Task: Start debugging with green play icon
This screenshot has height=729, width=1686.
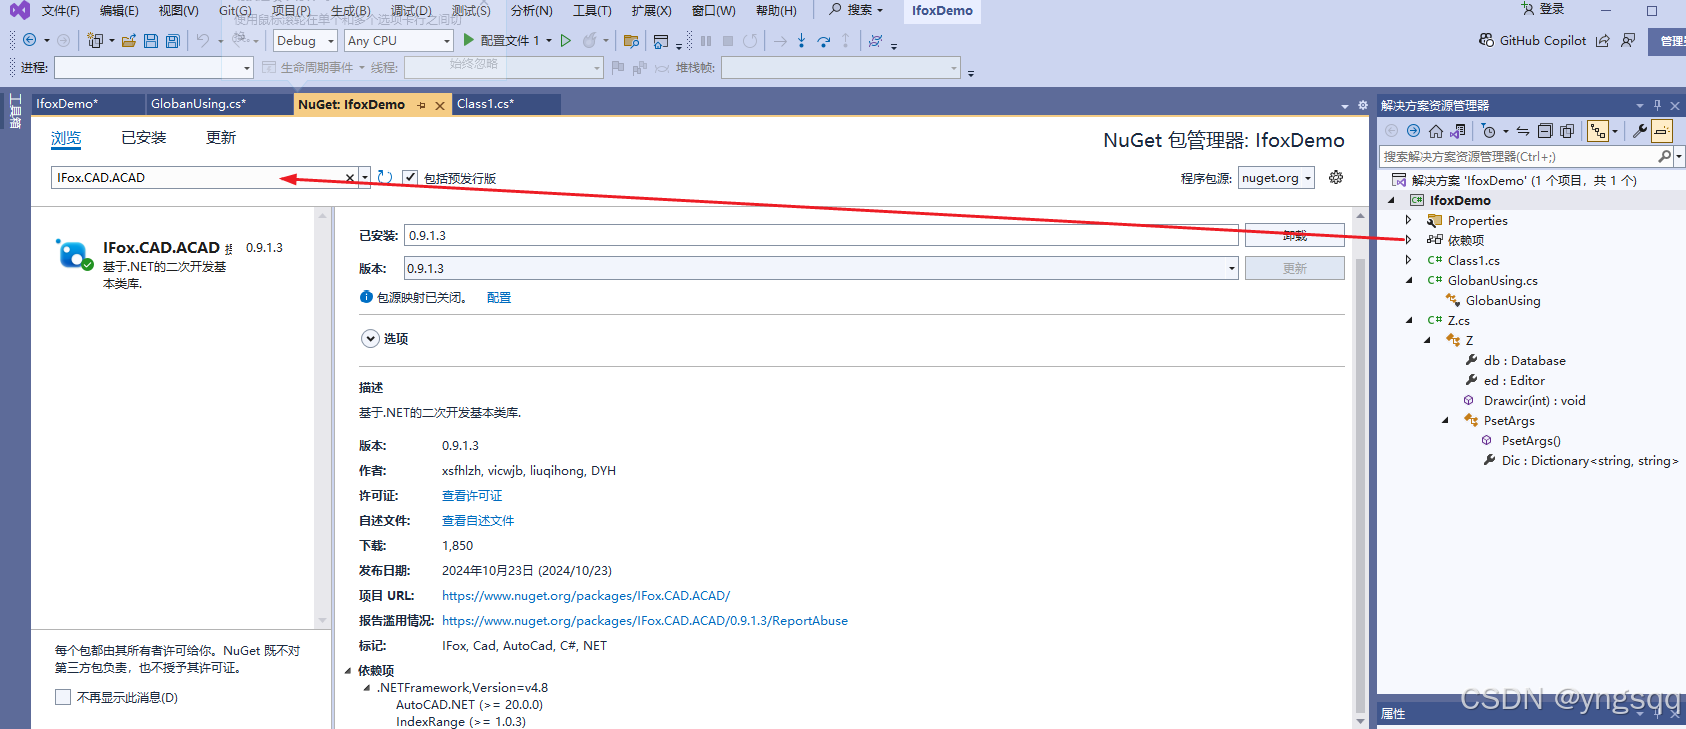Action: pyautogui.click(x=468, y=40)
